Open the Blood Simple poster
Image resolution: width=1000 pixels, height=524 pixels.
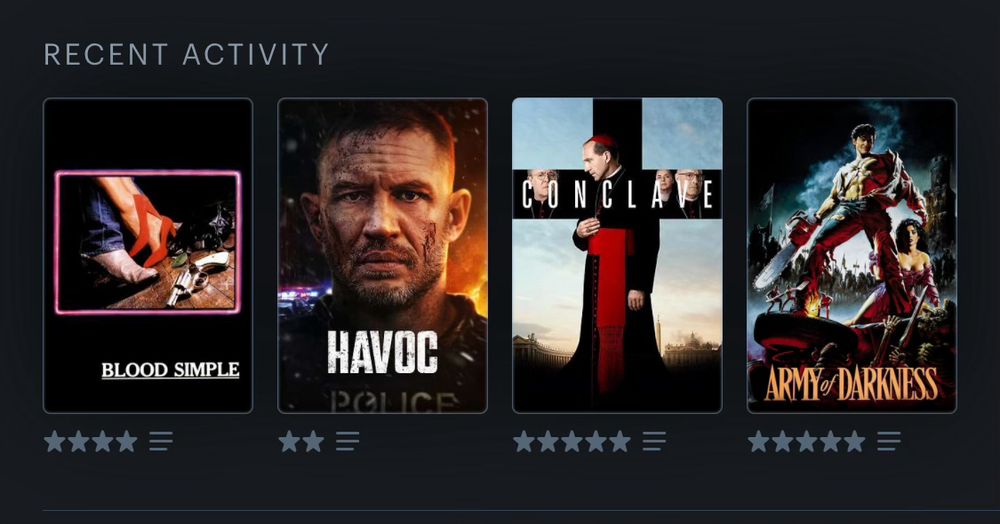148,256
